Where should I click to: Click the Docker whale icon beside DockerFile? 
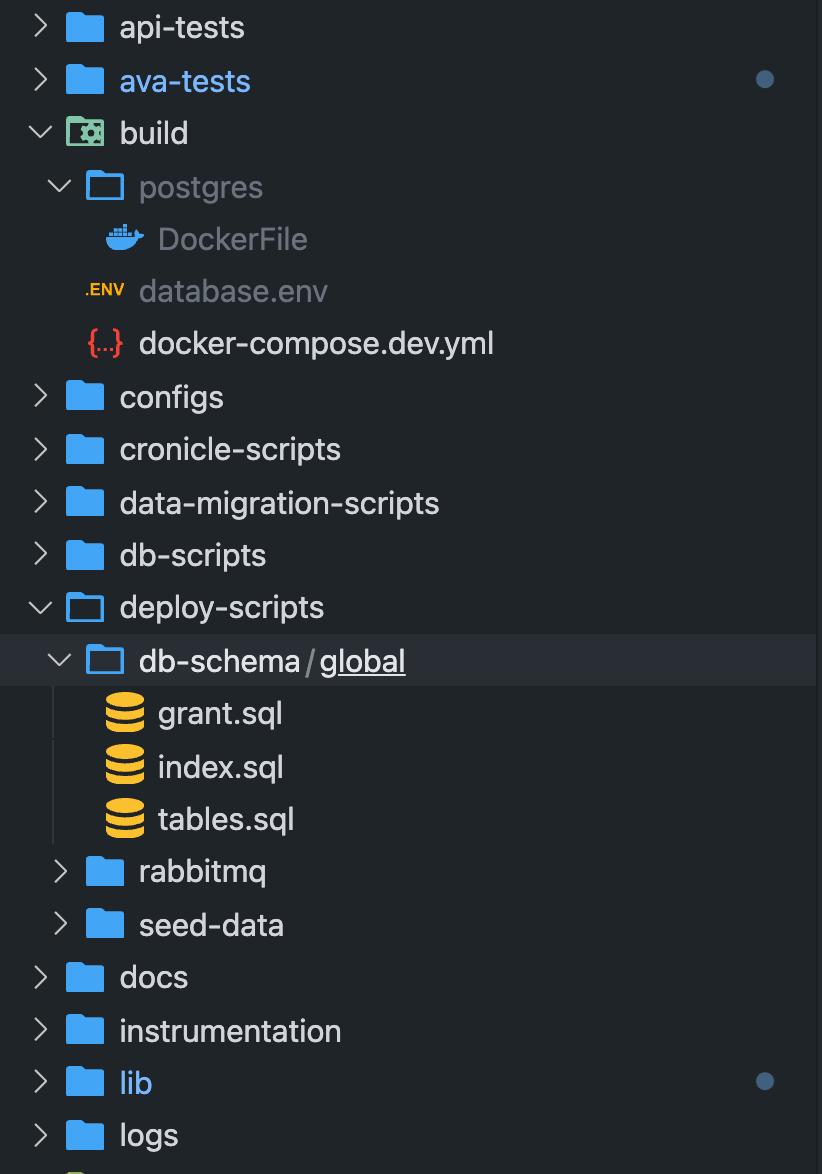pos(124,238)
